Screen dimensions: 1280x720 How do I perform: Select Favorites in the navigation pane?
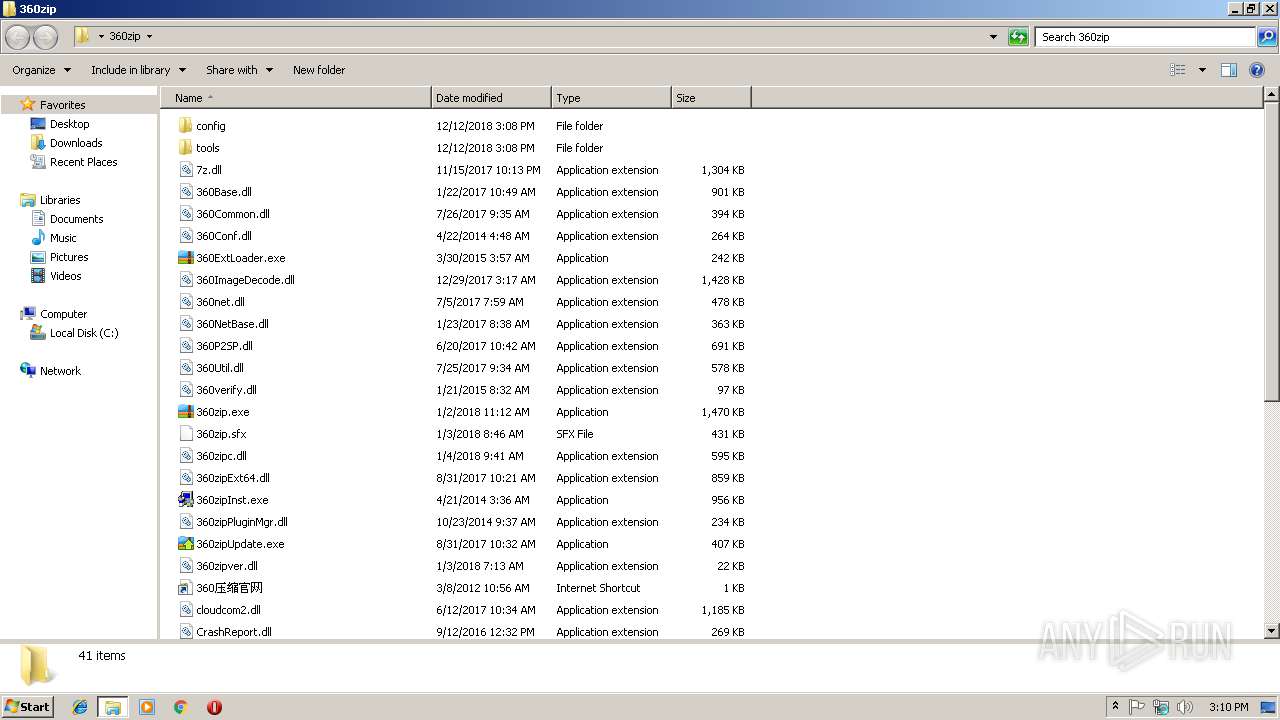62,105
